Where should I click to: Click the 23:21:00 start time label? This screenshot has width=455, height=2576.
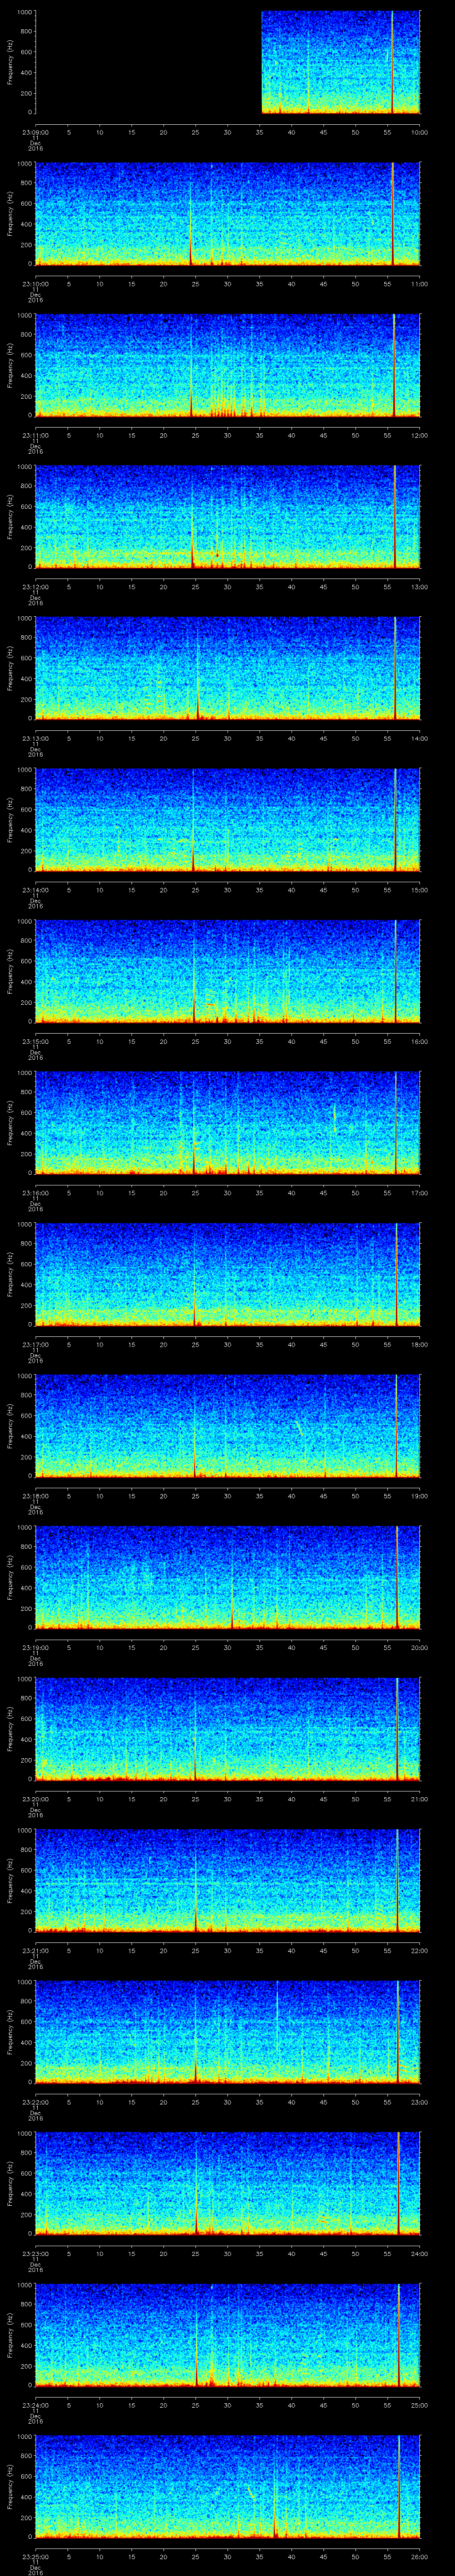click(35, 1950)
